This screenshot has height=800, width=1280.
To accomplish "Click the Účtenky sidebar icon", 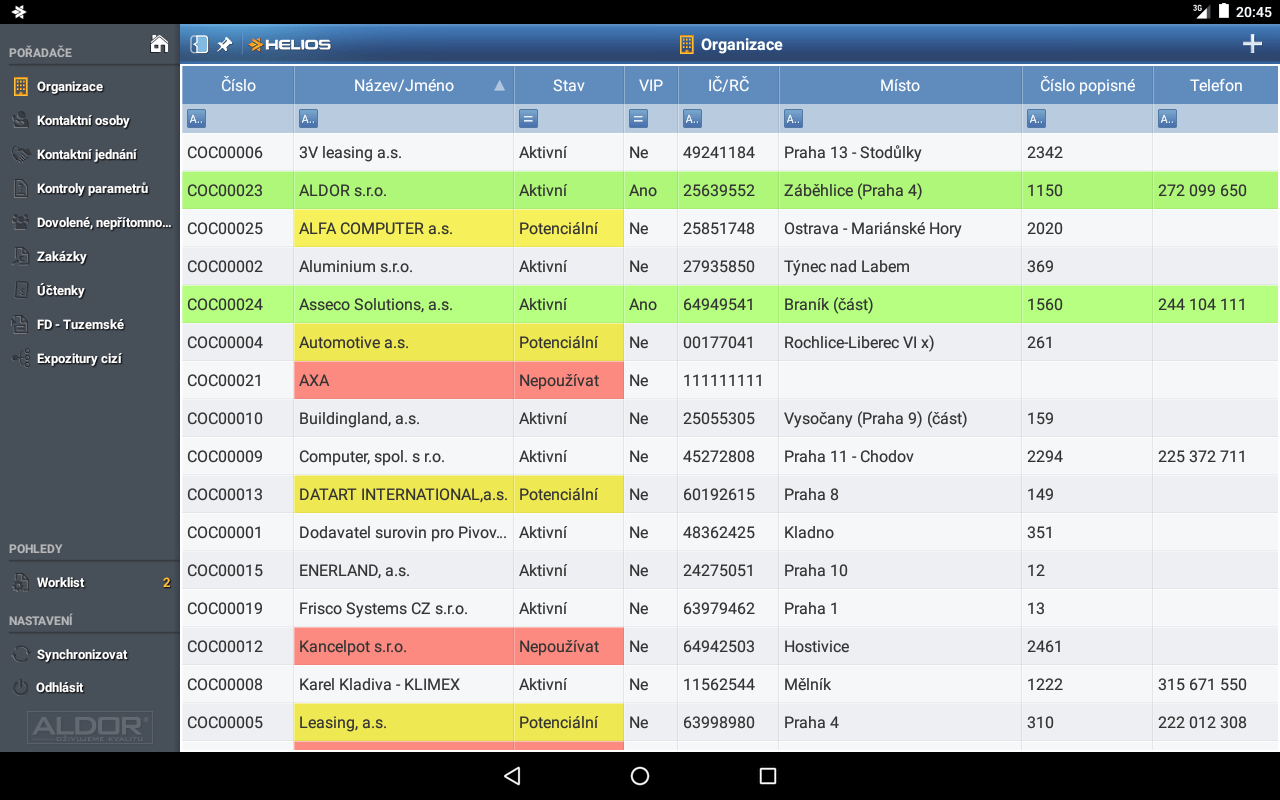I will [x=20, y=291].
